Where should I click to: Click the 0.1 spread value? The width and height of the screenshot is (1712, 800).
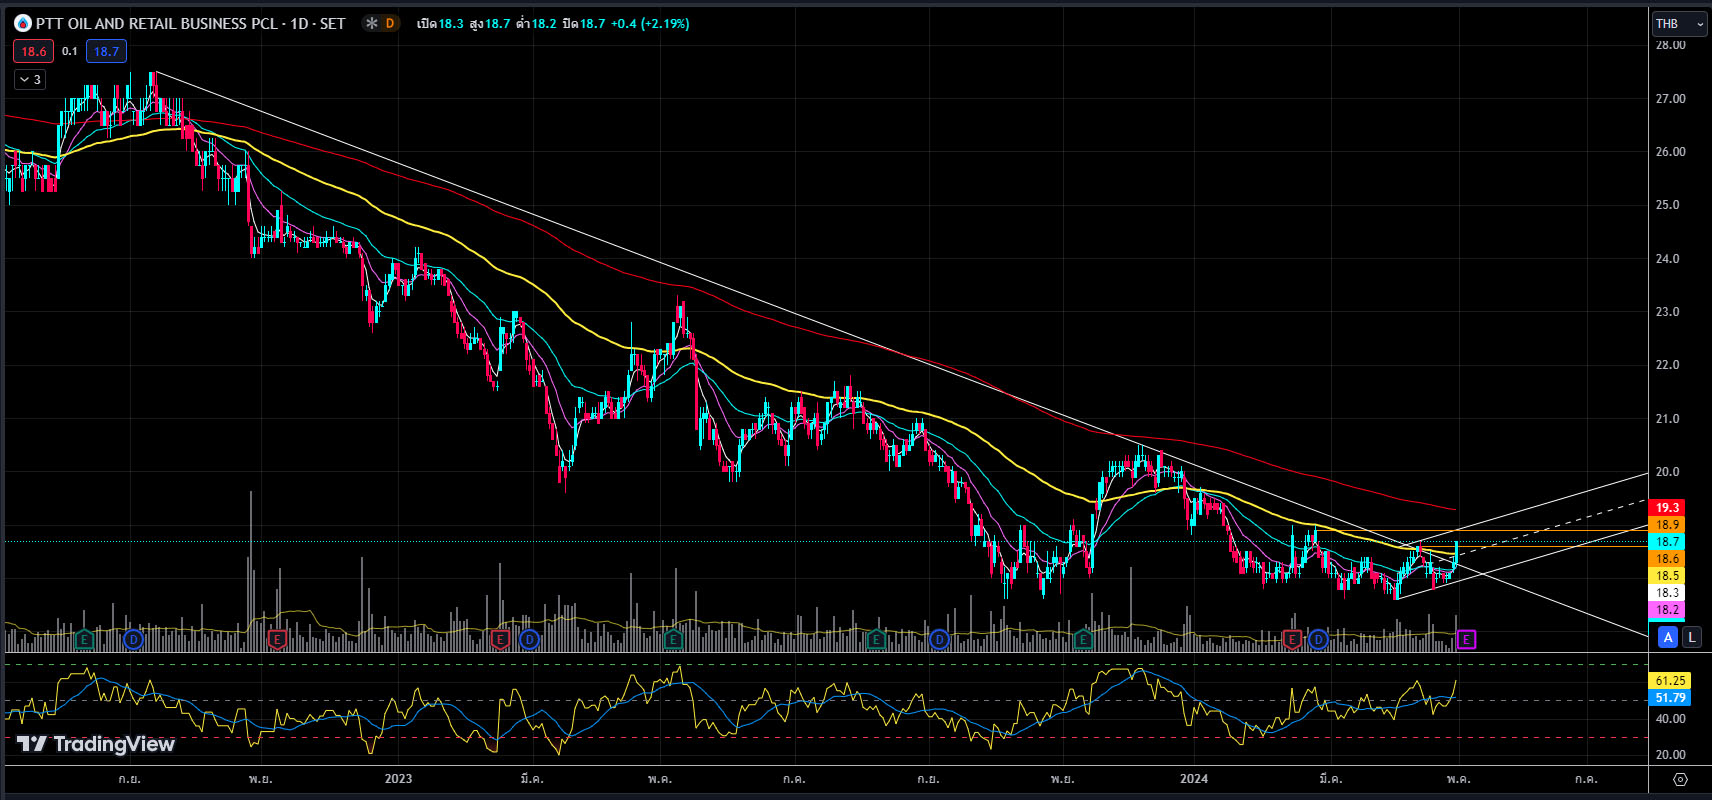(69, 51)
